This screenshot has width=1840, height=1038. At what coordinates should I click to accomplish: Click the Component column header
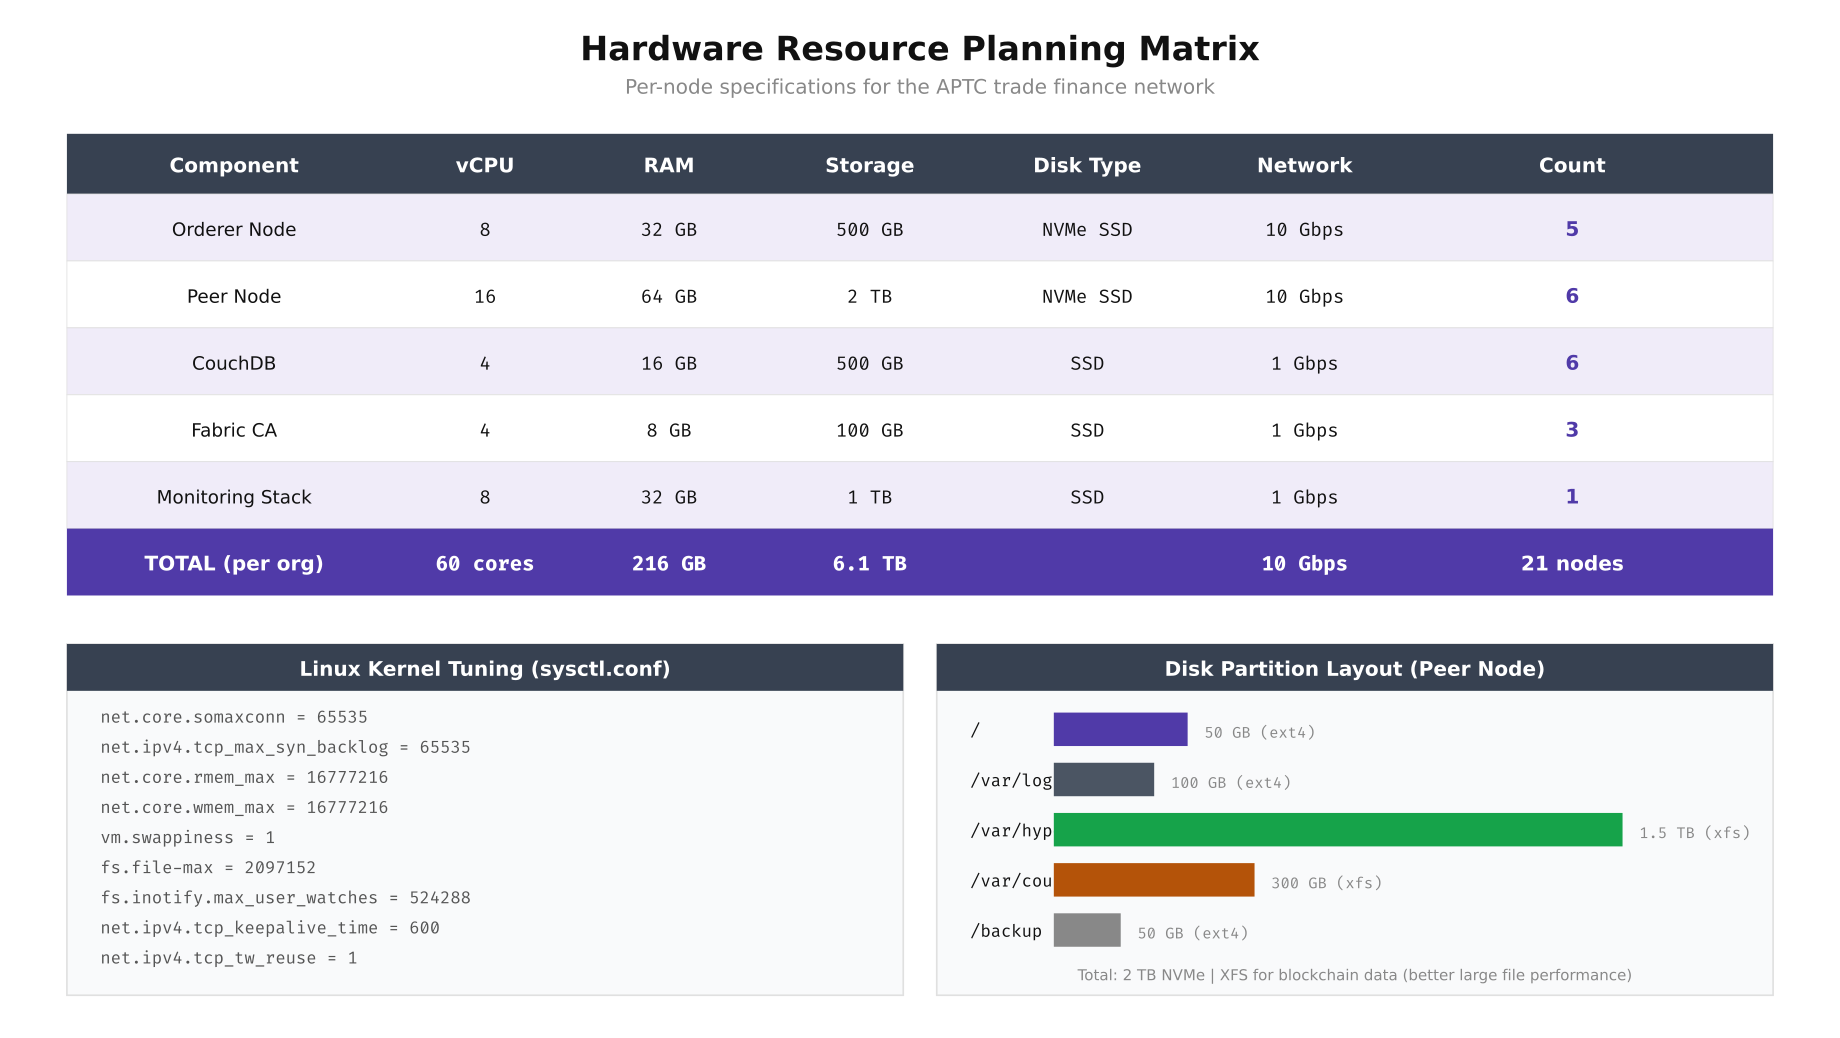(x=233, y=164)
